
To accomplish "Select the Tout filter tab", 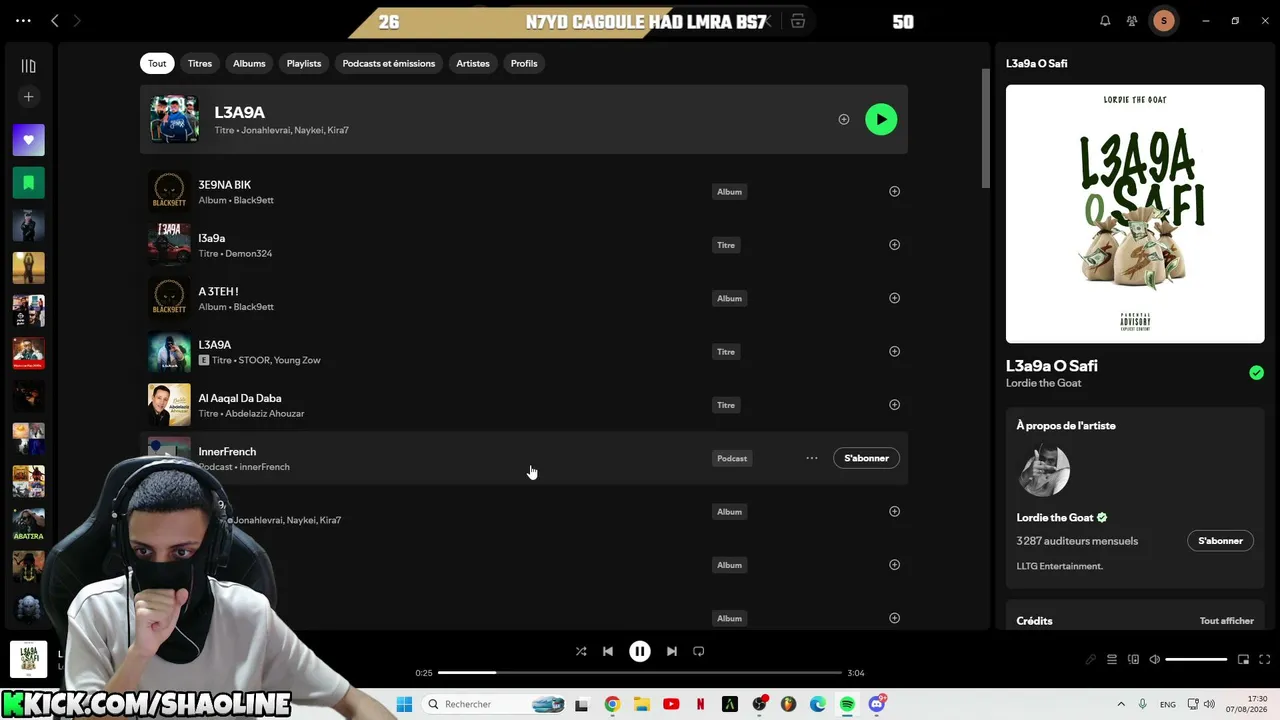I will pyautogui.click(x=157, y=63).
